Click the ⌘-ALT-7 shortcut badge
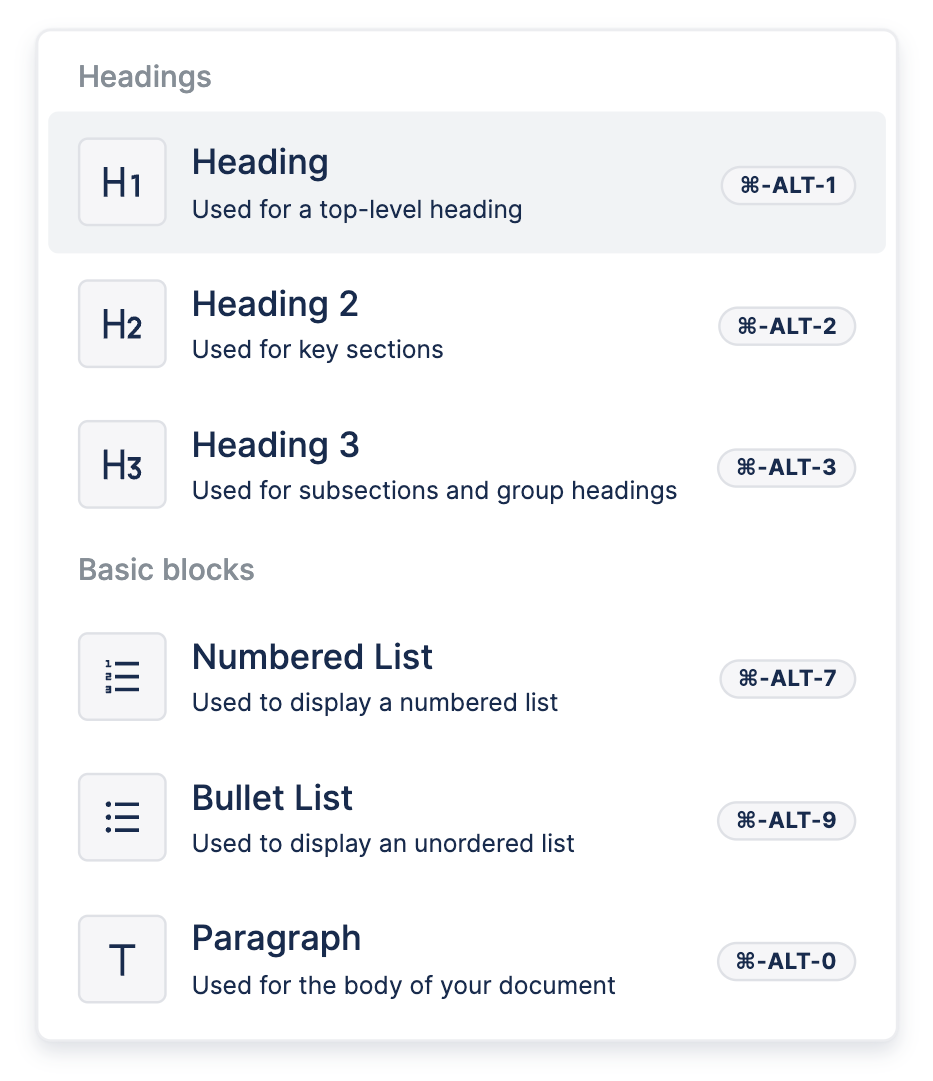The image size is (933, 1081). coord(788,679)
